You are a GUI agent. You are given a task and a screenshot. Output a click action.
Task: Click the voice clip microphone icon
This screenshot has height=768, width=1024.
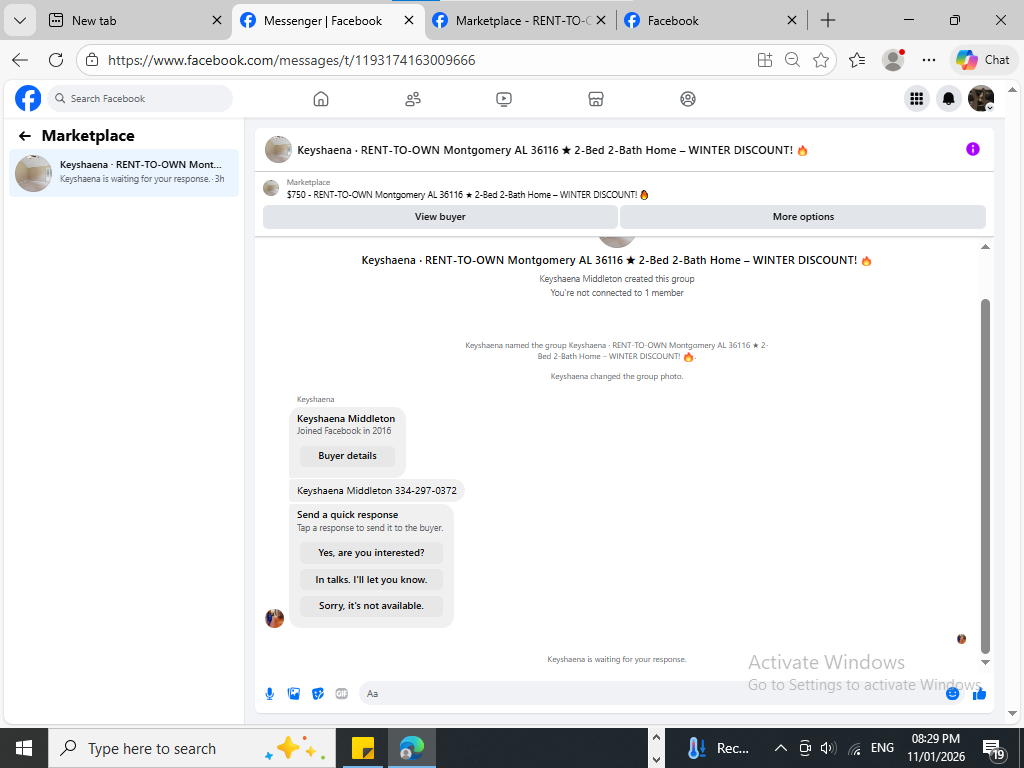[270, 694]
